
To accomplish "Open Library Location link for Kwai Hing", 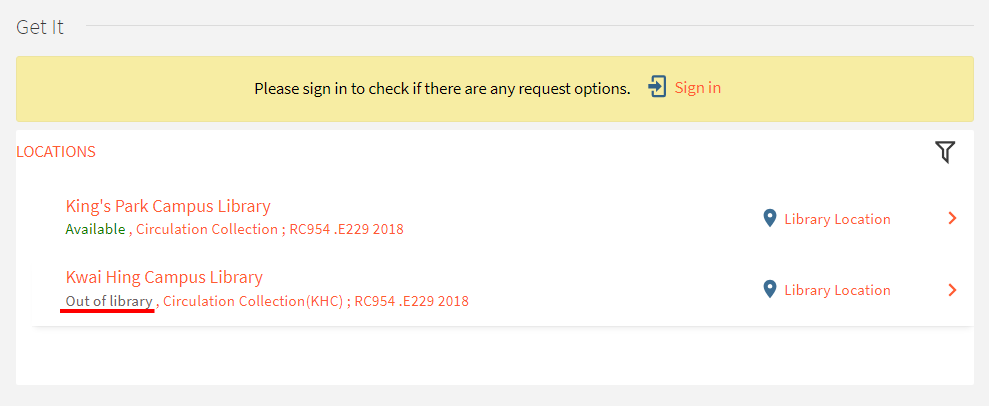I will 838,291.
